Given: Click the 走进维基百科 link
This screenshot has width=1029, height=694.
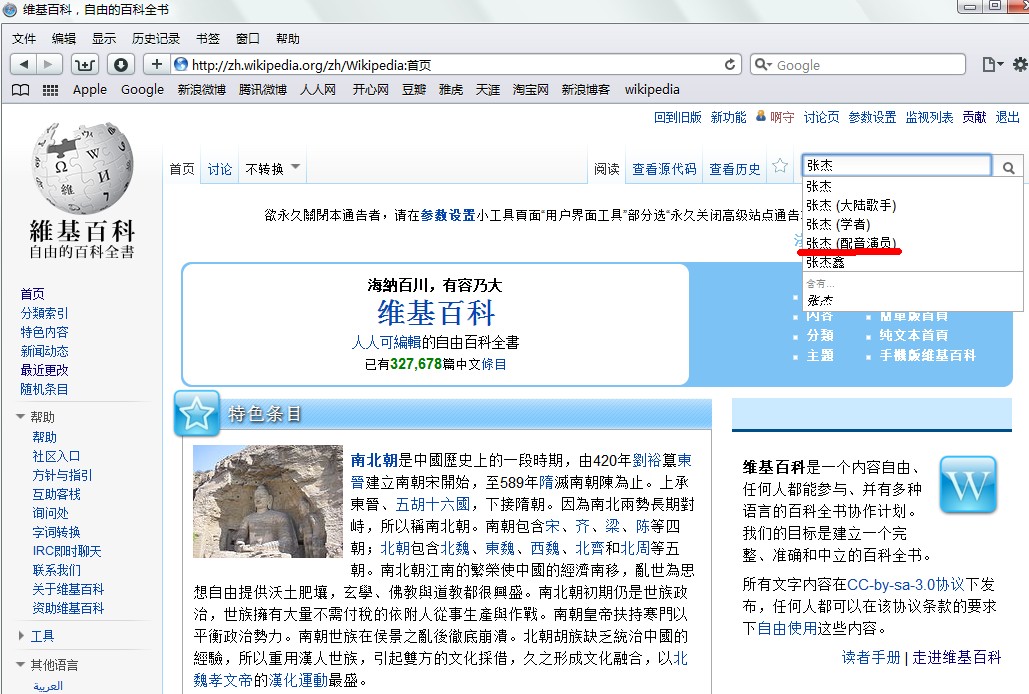Looking at the screenshot, I should [x=957, y=657].
